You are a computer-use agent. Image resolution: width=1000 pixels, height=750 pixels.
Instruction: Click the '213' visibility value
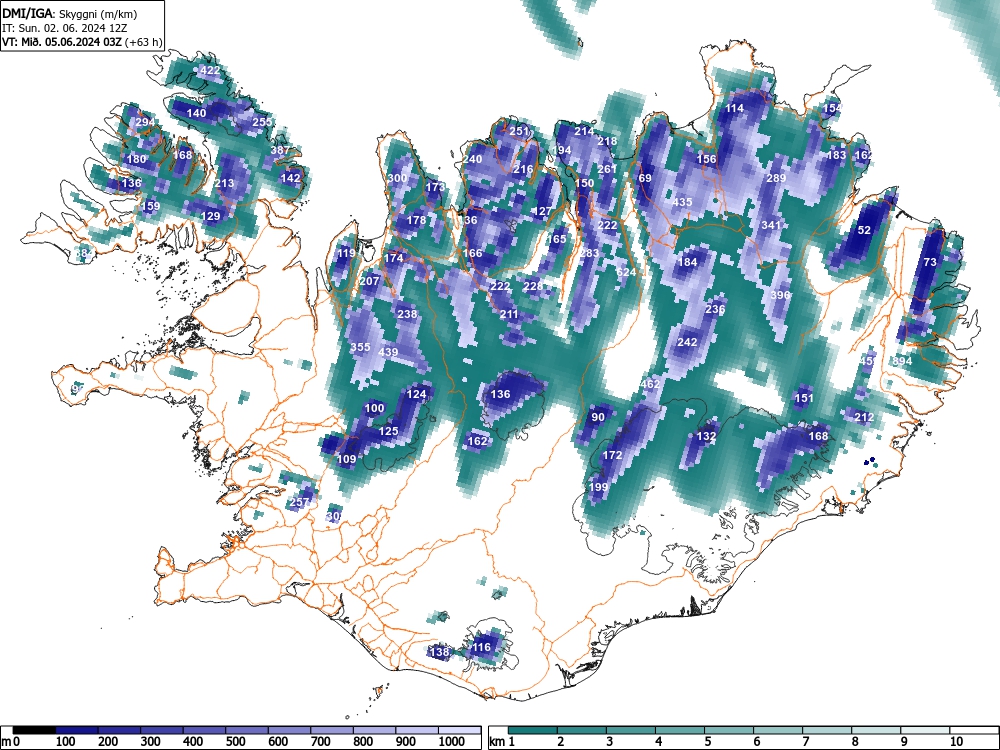click(224, 183)
